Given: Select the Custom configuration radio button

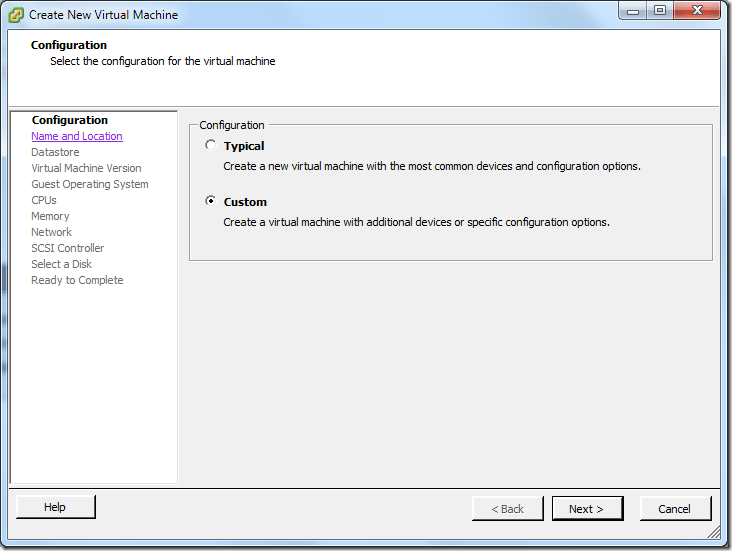Looking at the screenshot, I should [x=211, y=201].
